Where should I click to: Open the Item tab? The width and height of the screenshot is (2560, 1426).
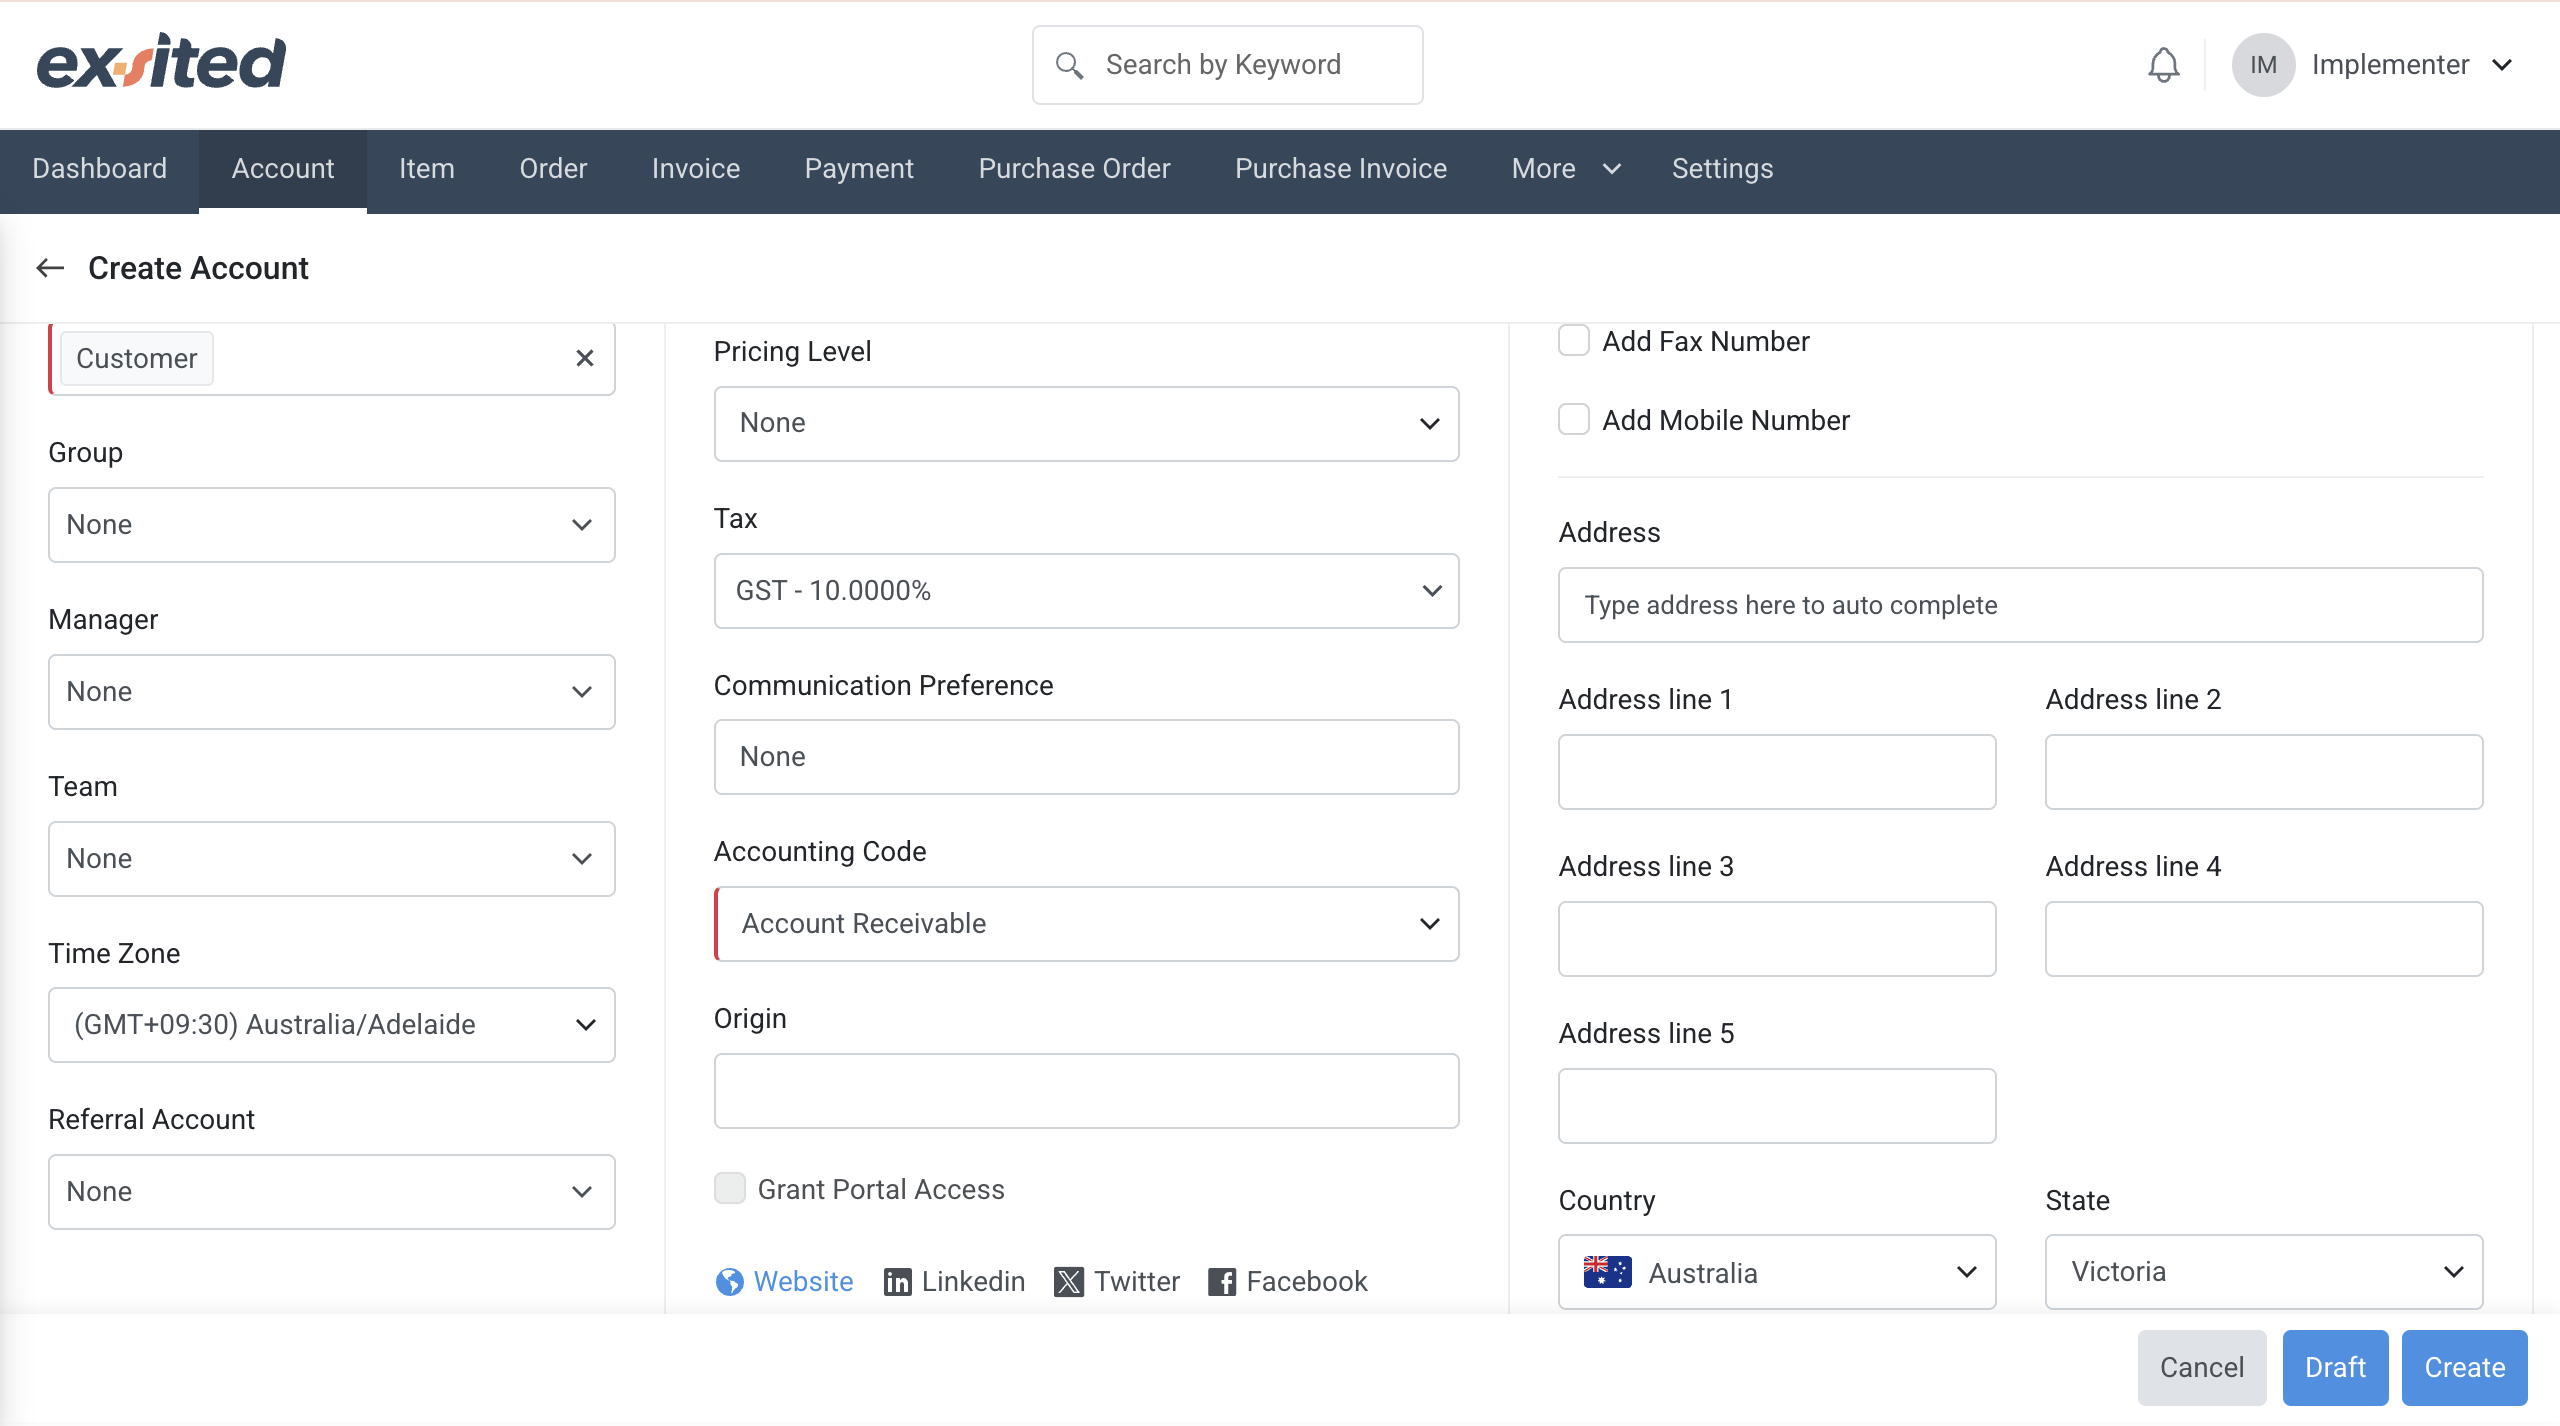pyautogui.click(x=427, y=169)
